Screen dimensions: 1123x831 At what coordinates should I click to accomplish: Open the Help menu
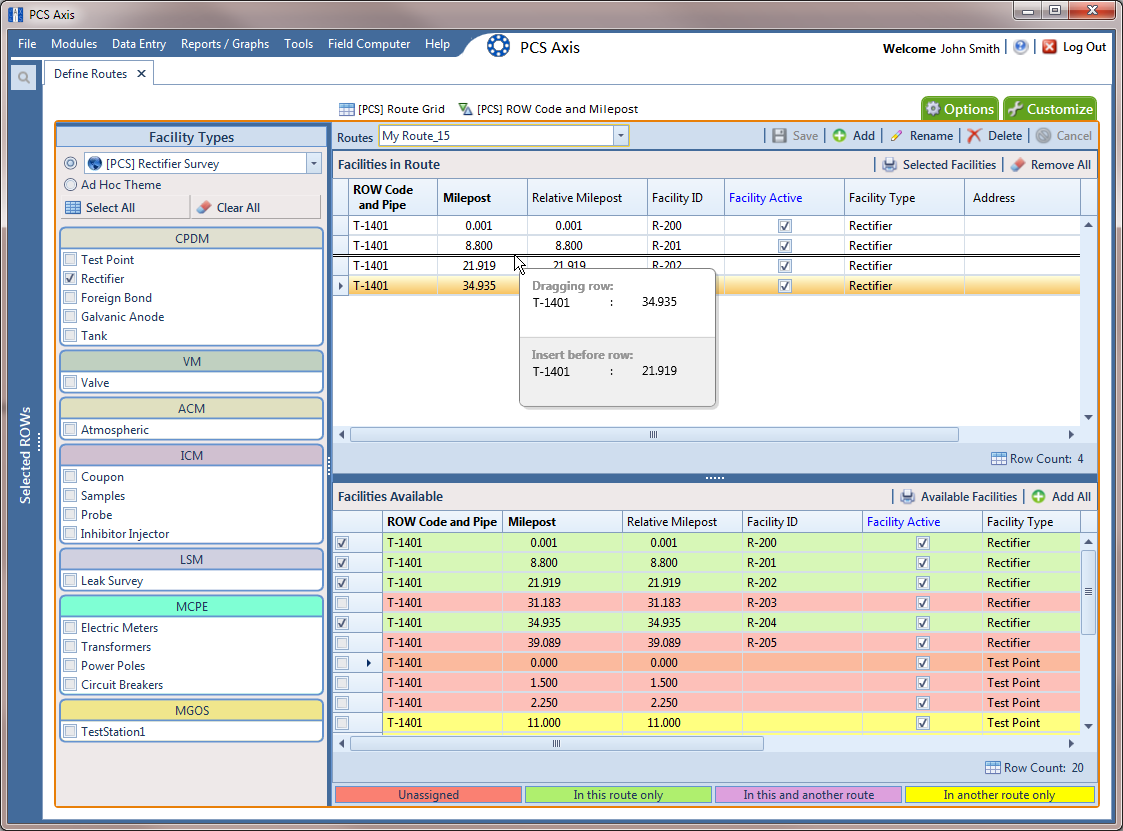click(438, 44)
